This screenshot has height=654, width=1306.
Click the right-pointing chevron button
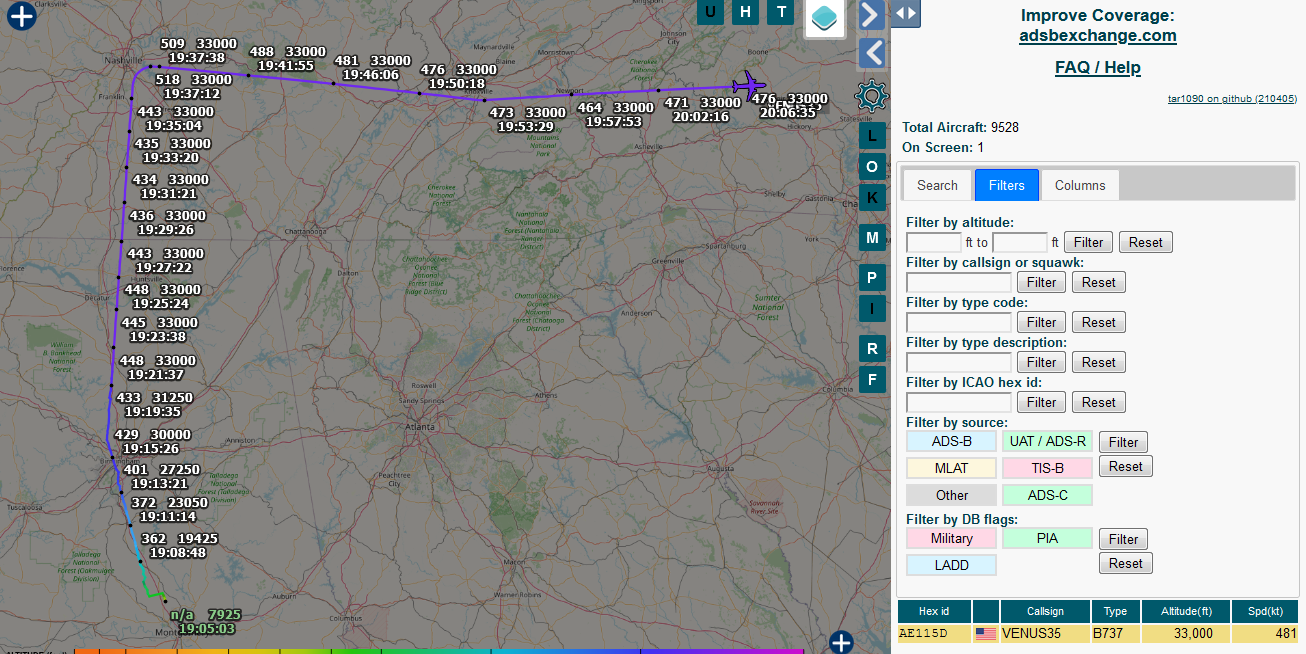pos(872,14)
